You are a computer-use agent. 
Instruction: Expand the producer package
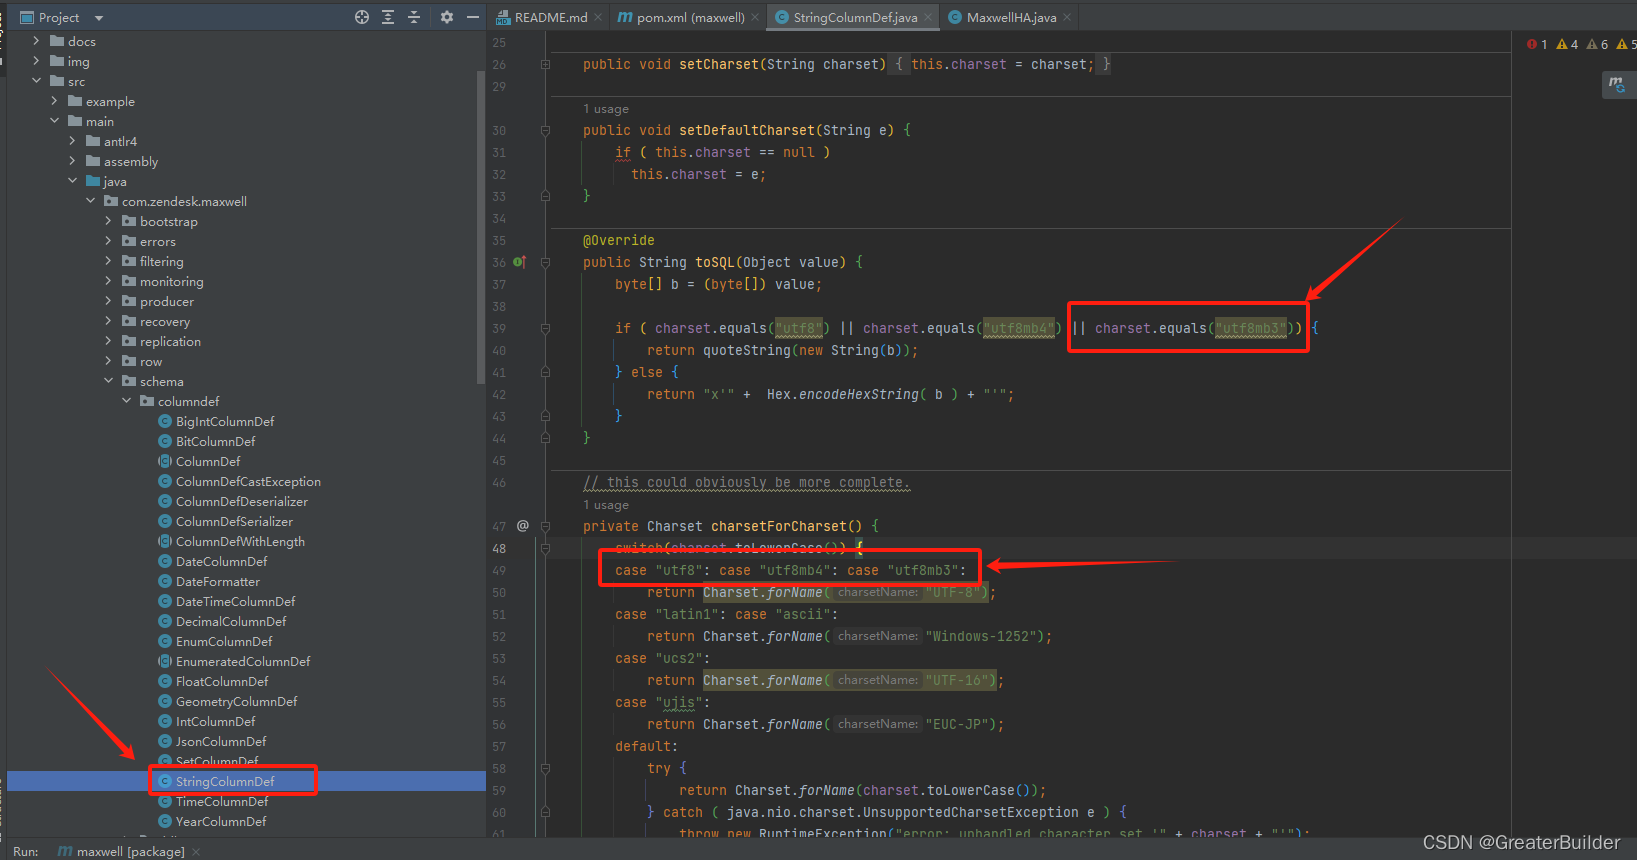[x=109, y=301]
